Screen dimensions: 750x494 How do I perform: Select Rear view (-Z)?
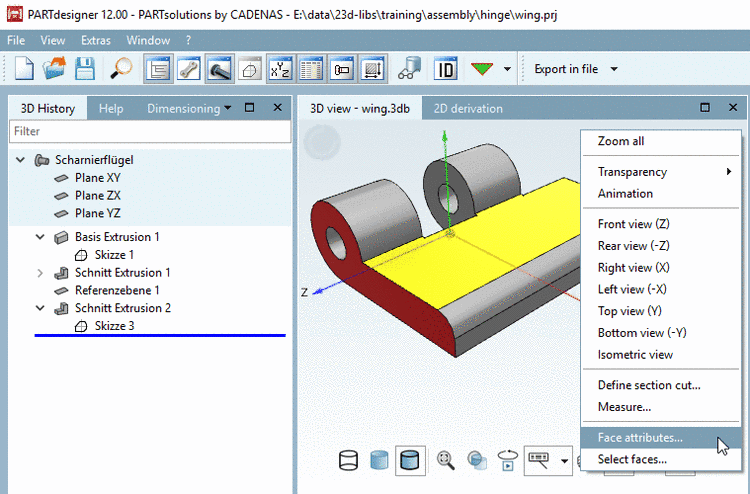[x=661, y=245]
